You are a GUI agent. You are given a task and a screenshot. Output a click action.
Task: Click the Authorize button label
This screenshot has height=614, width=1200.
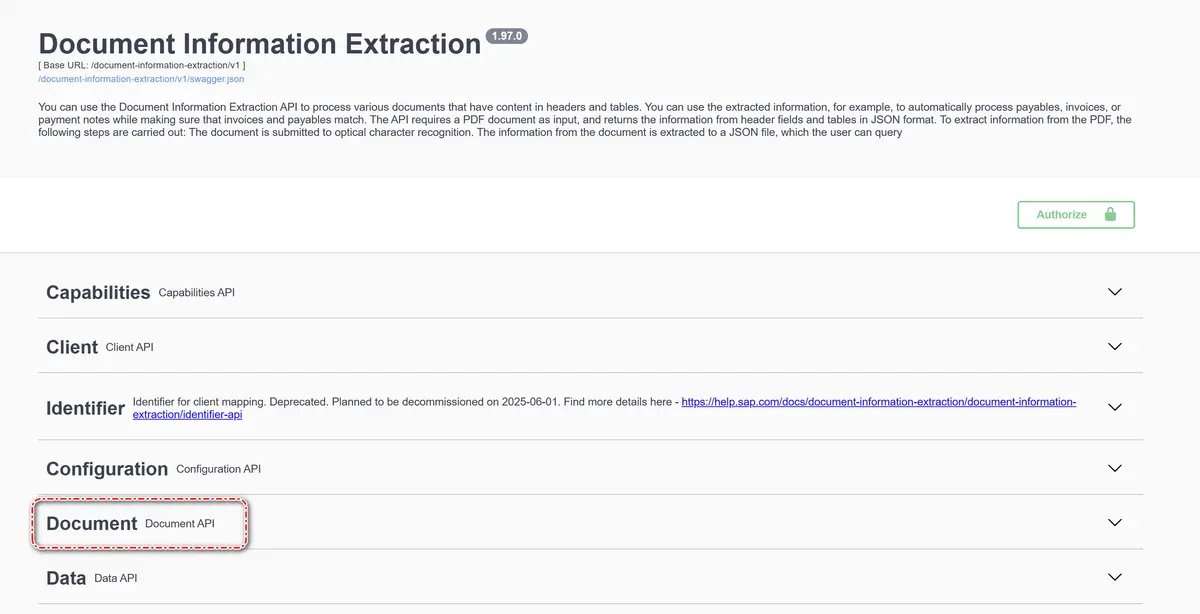point(1061,215)
